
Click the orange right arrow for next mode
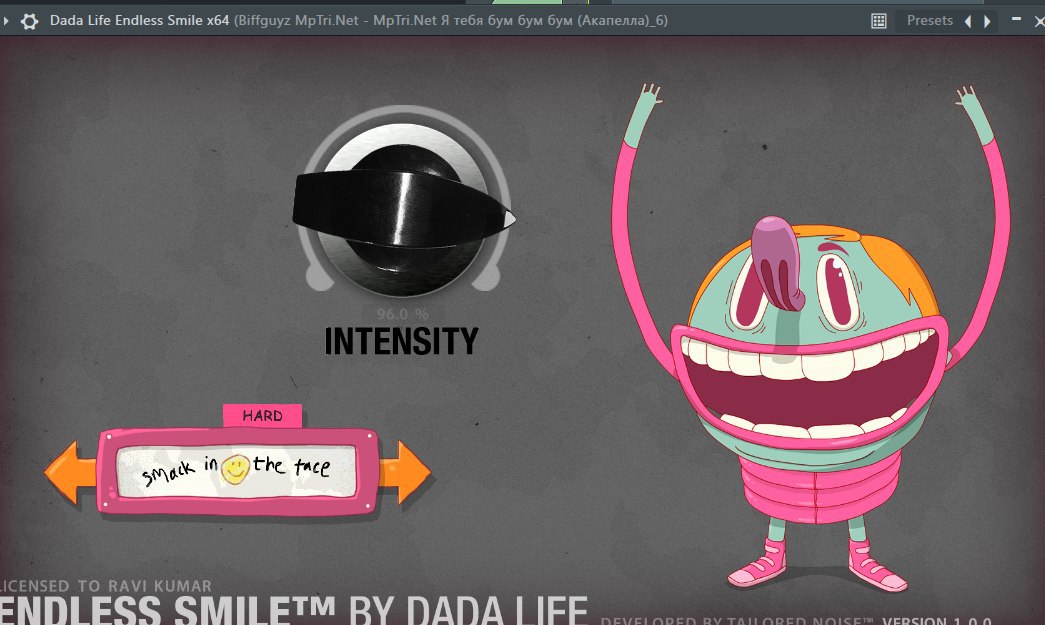[x=405, y=472]
